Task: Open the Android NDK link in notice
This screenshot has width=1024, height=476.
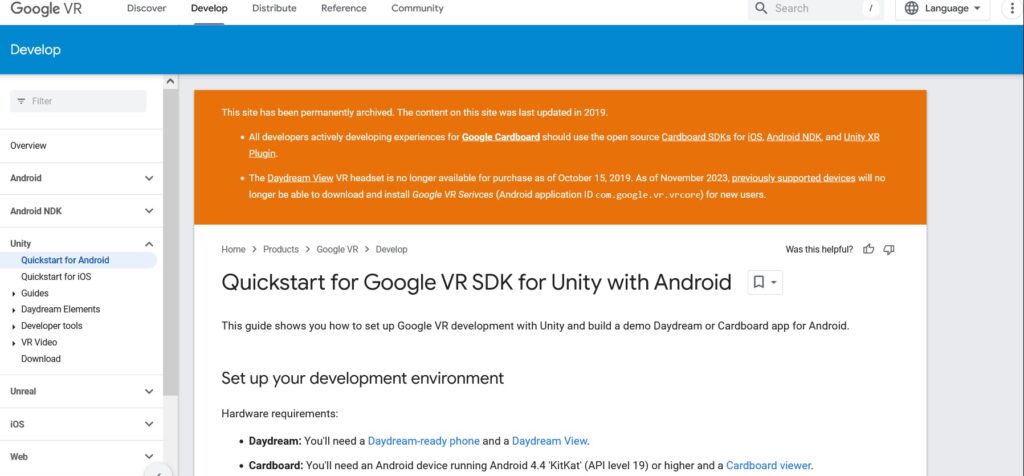Action: click(795, 137)
